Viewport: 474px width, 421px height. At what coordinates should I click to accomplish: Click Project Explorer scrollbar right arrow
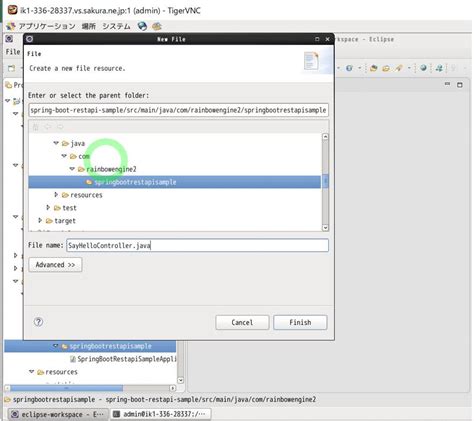pyautogui.click(x=172, y=388)
